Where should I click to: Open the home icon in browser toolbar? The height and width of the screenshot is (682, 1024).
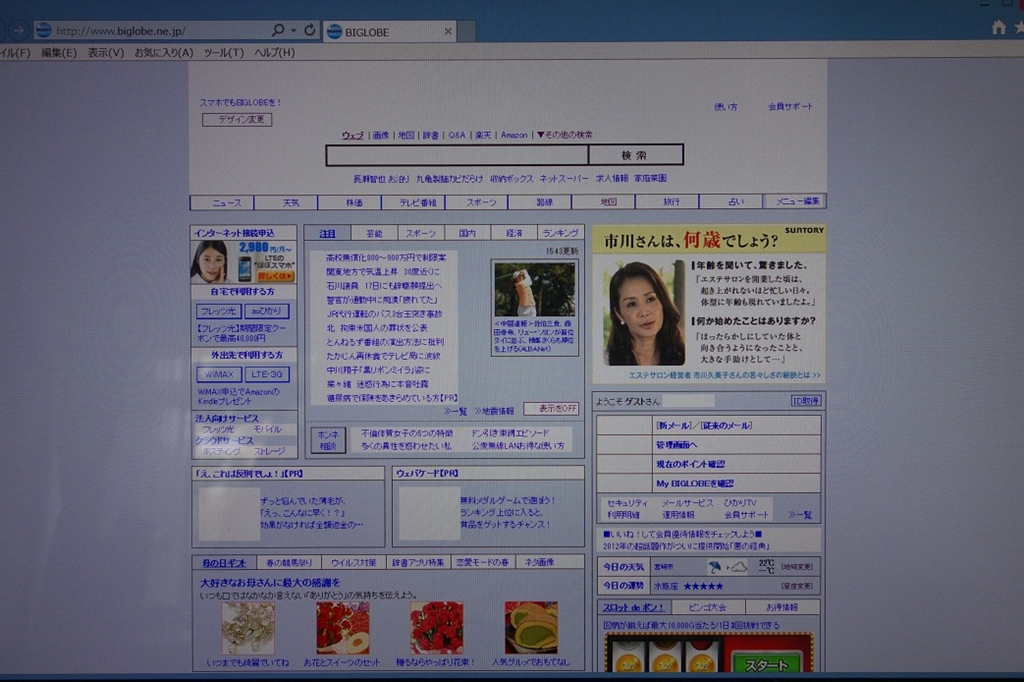tap(999, 27)
